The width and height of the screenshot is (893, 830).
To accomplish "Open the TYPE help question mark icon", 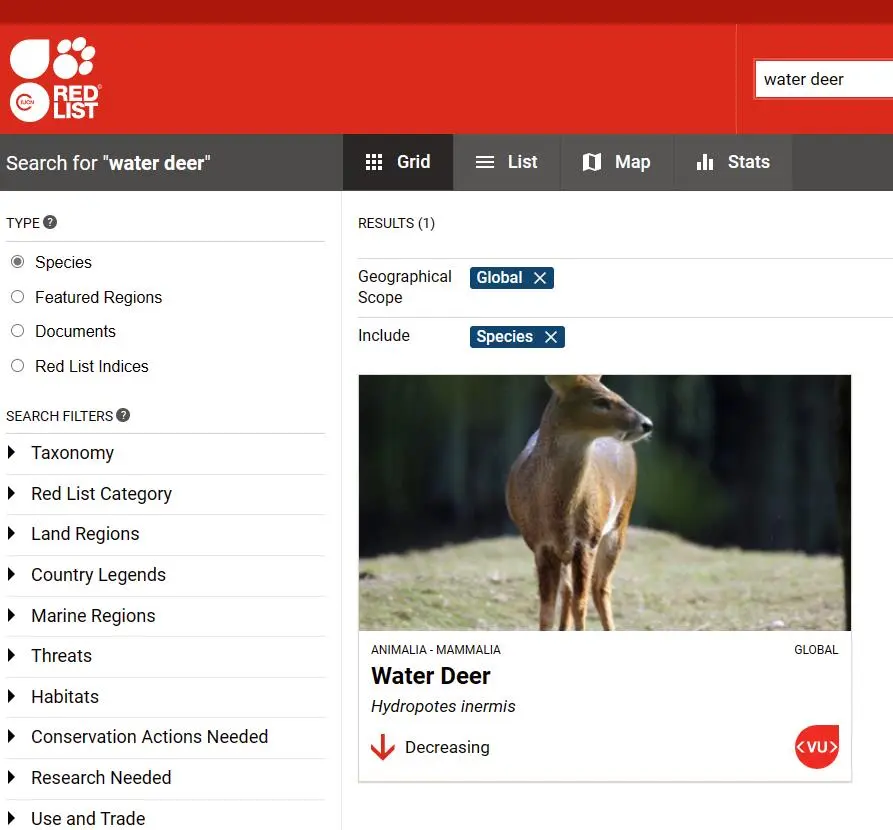I will tap(50, 222).
